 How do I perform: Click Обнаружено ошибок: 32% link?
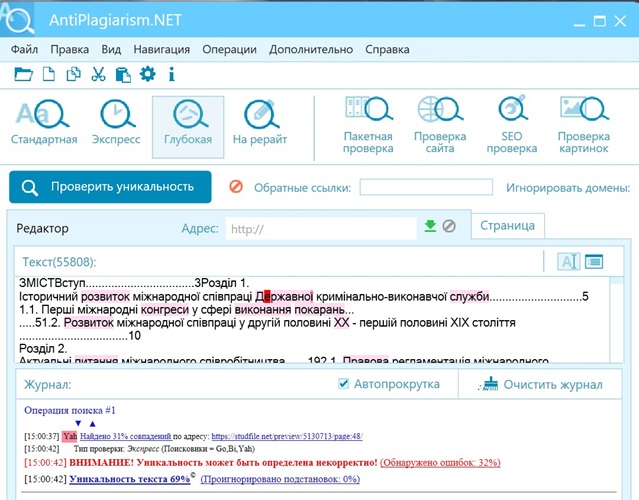[x=440, y=463]
